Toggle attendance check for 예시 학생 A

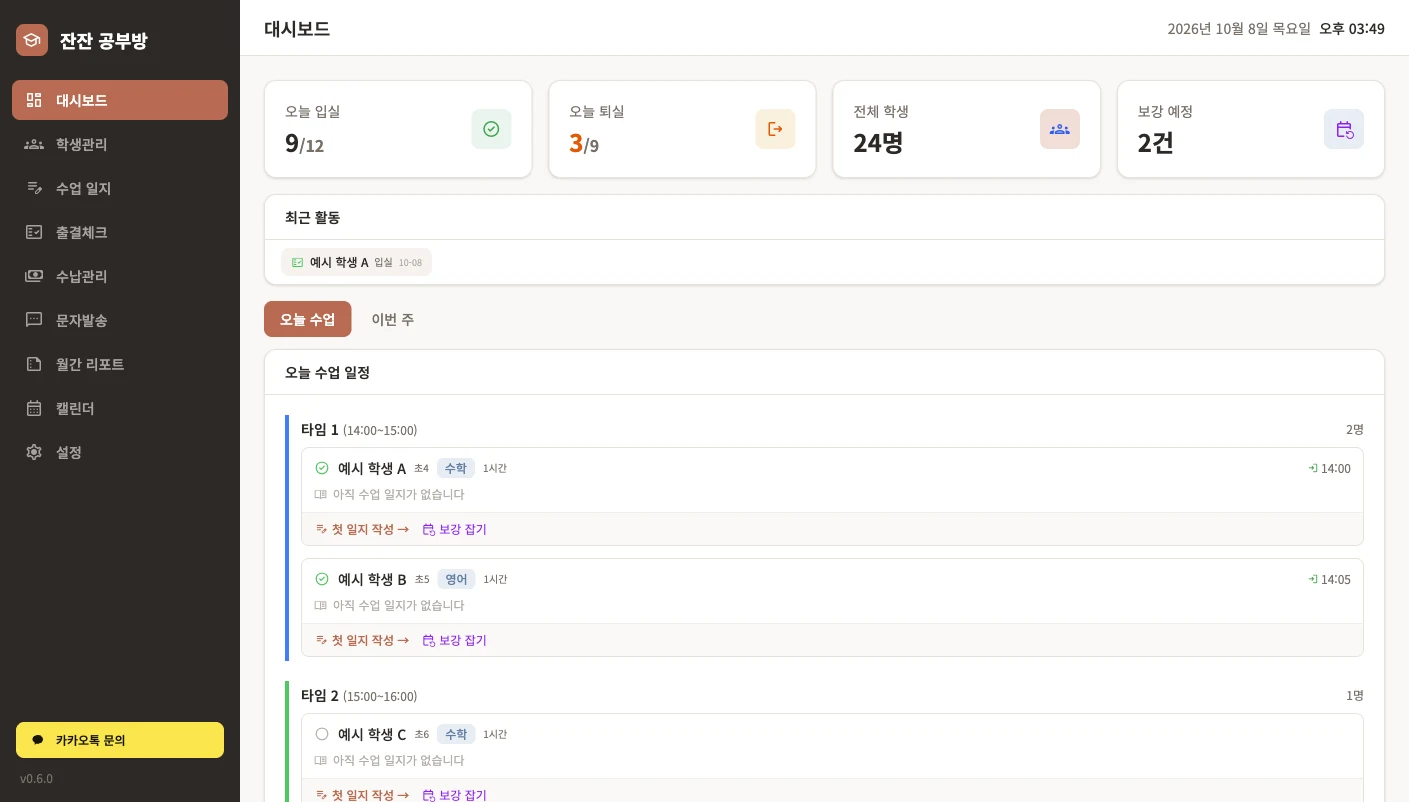tap(322, 468)
